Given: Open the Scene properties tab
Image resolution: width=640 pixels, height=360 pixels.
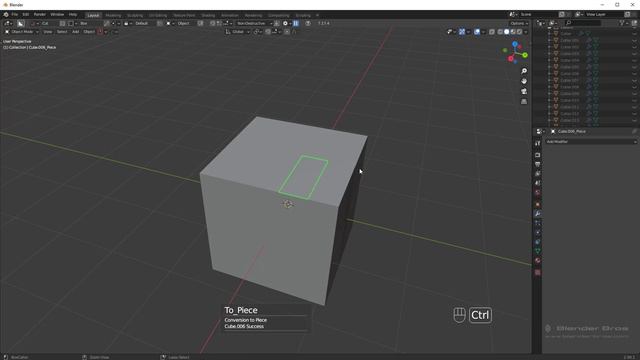Looking at the screenshot, I should (x=538, y=183).
